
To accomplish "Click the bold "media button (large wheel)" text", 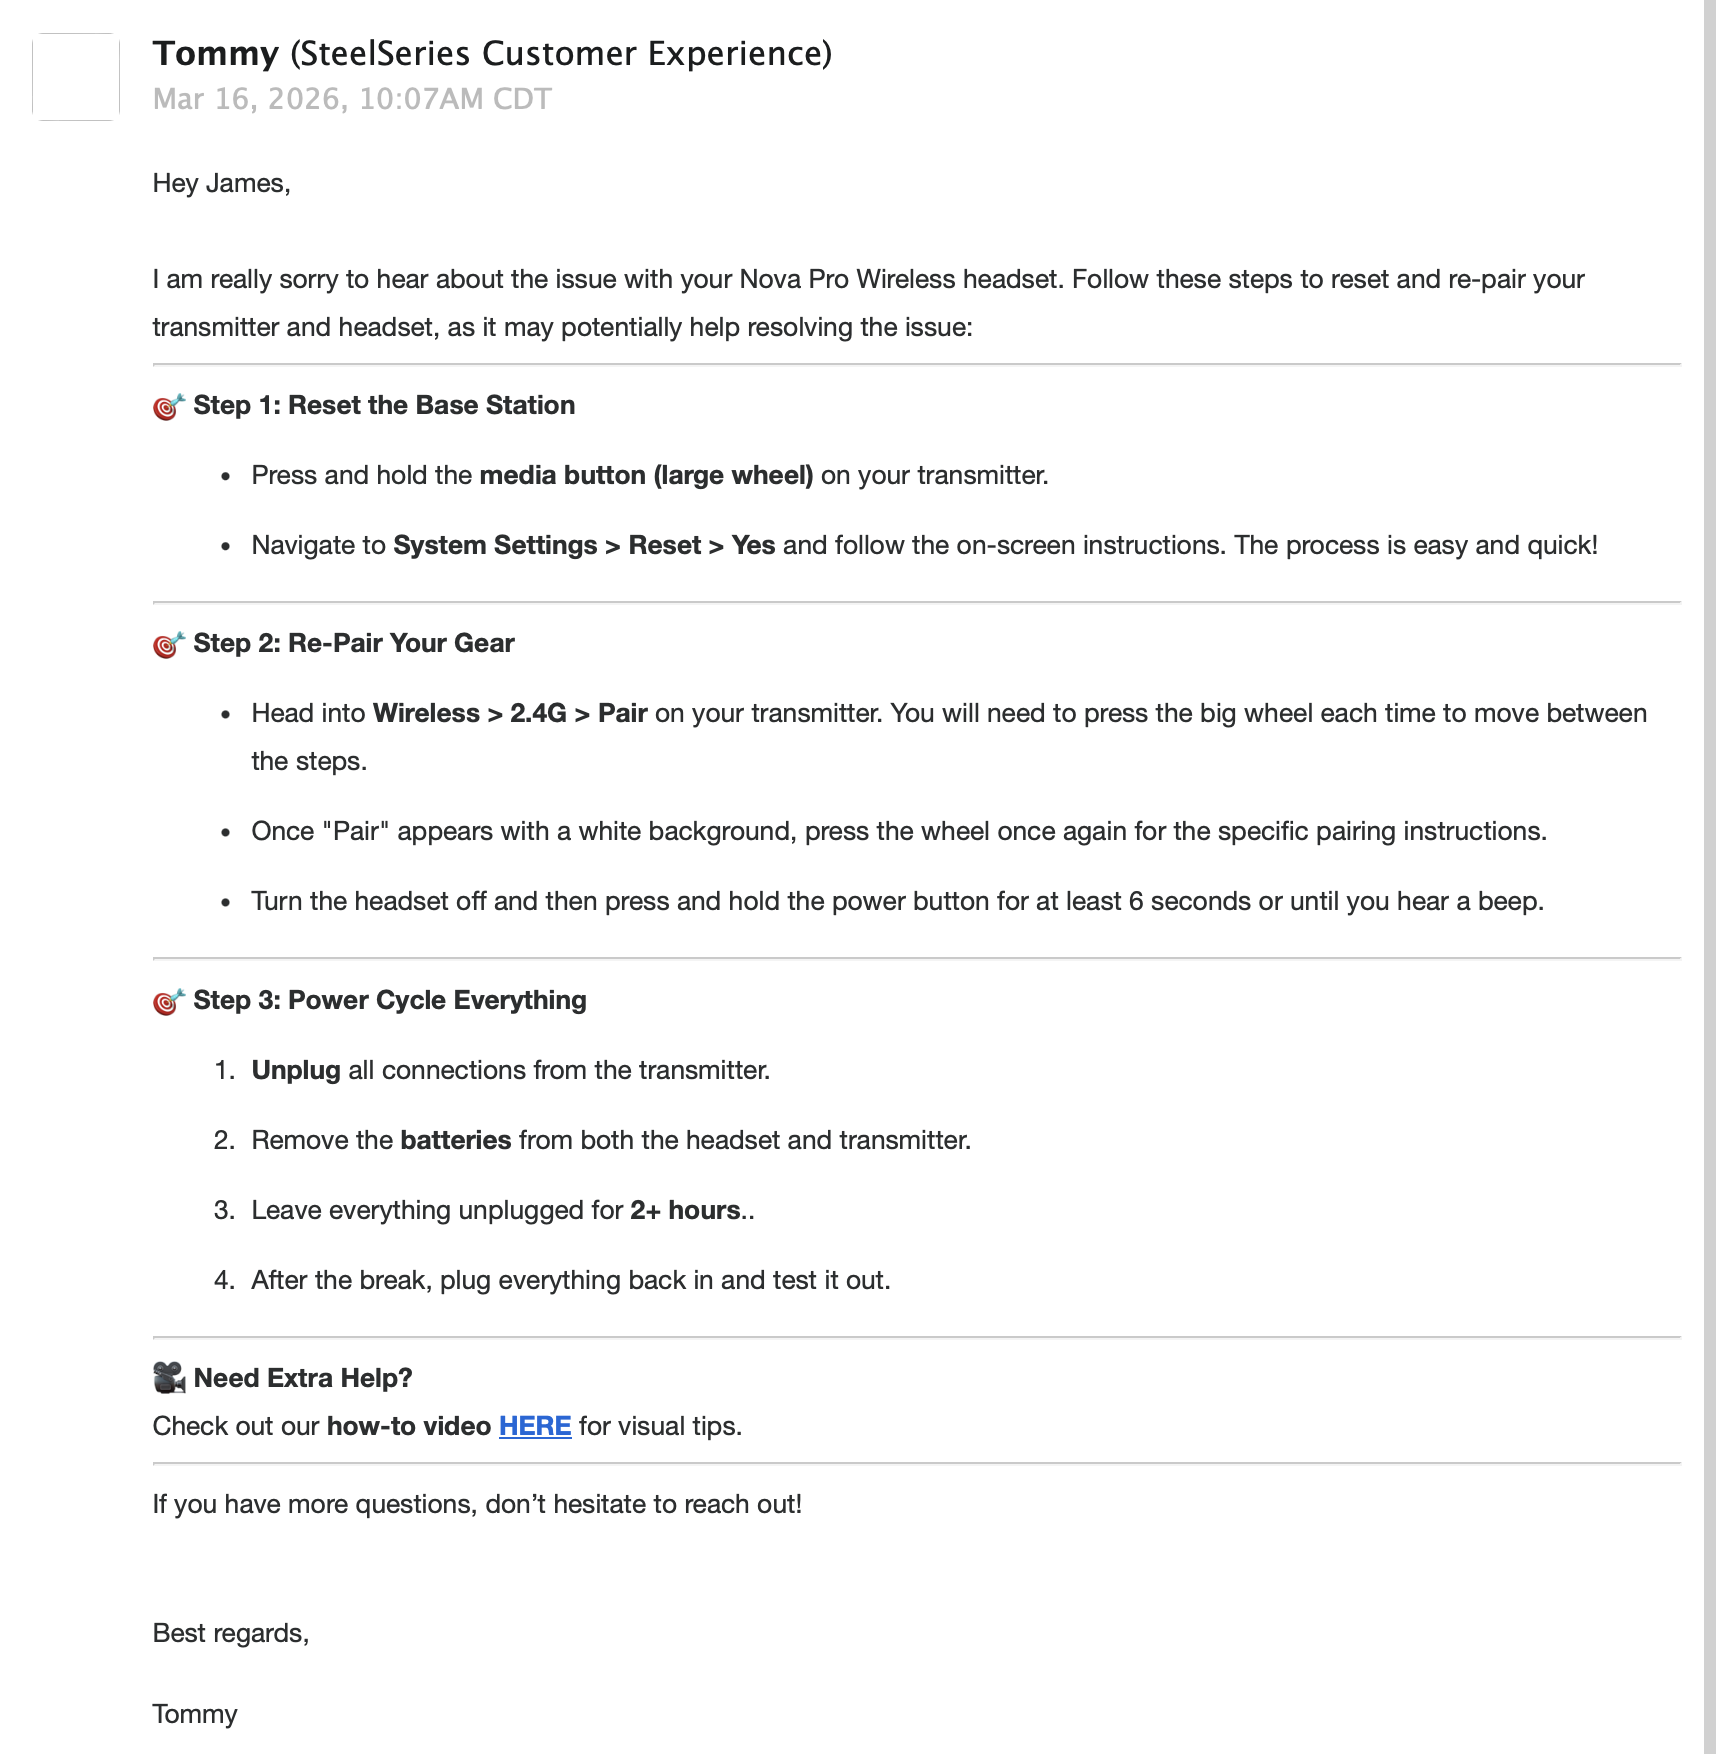I will [646, 475].
